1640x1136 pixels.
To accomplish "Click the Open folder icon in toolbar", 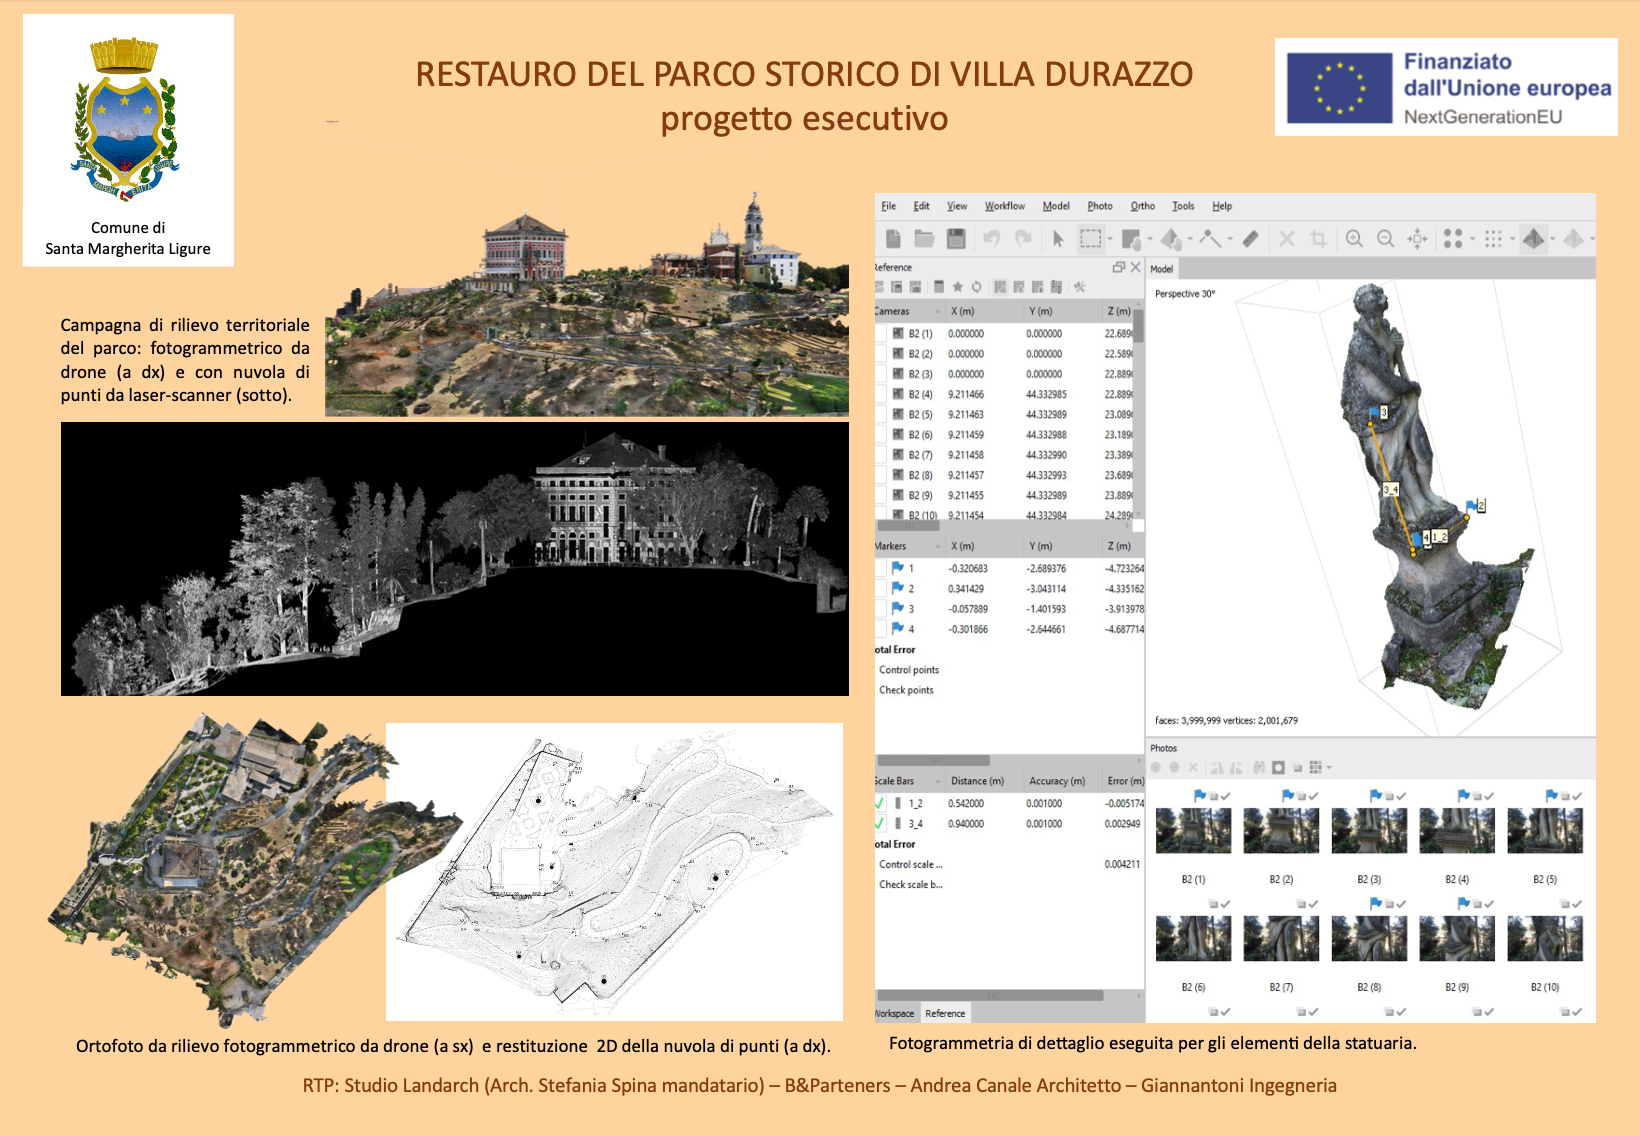I will click(x=924, y=238).
